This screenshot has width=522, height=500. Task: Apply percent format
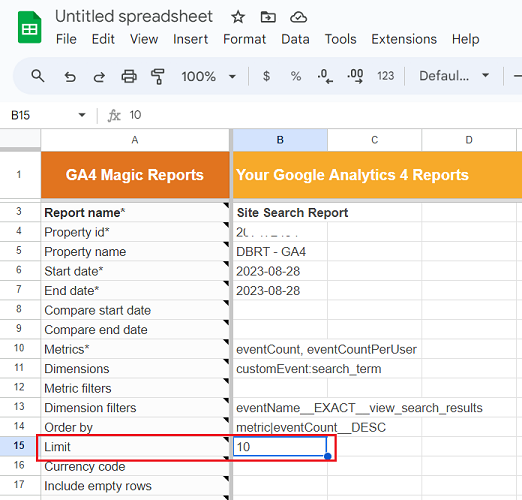296,76
